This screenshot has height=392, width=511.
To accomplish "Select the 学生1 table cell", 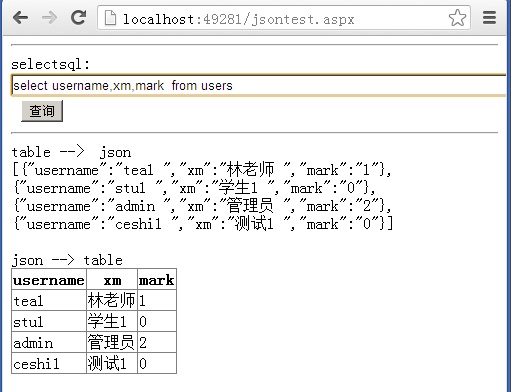I will click(112, 321).
